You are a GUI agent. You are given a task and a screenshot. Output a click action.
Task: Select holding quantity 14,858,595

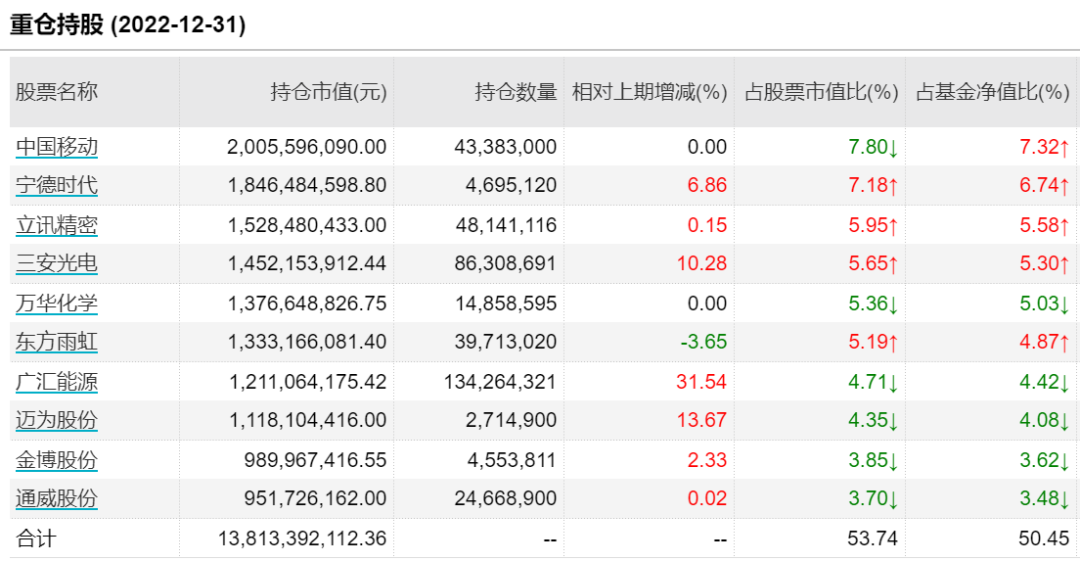(x=506, y=303)
